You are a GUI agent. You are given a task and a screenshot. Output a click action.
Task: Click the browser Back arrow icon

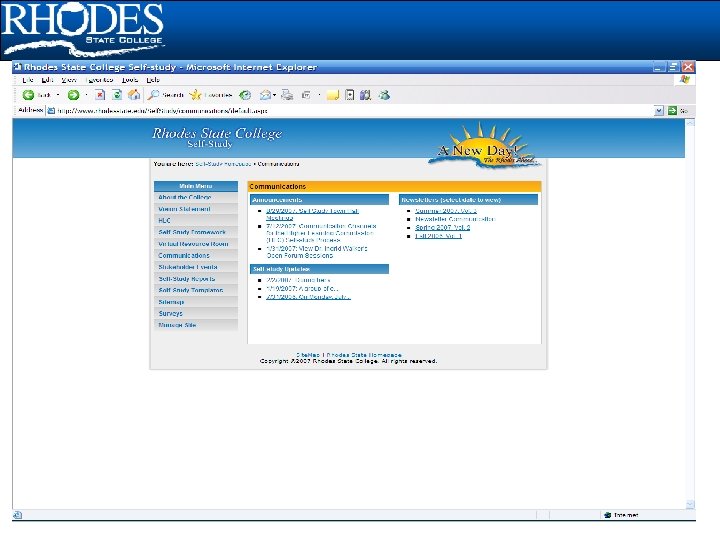[x=28, y=95]
